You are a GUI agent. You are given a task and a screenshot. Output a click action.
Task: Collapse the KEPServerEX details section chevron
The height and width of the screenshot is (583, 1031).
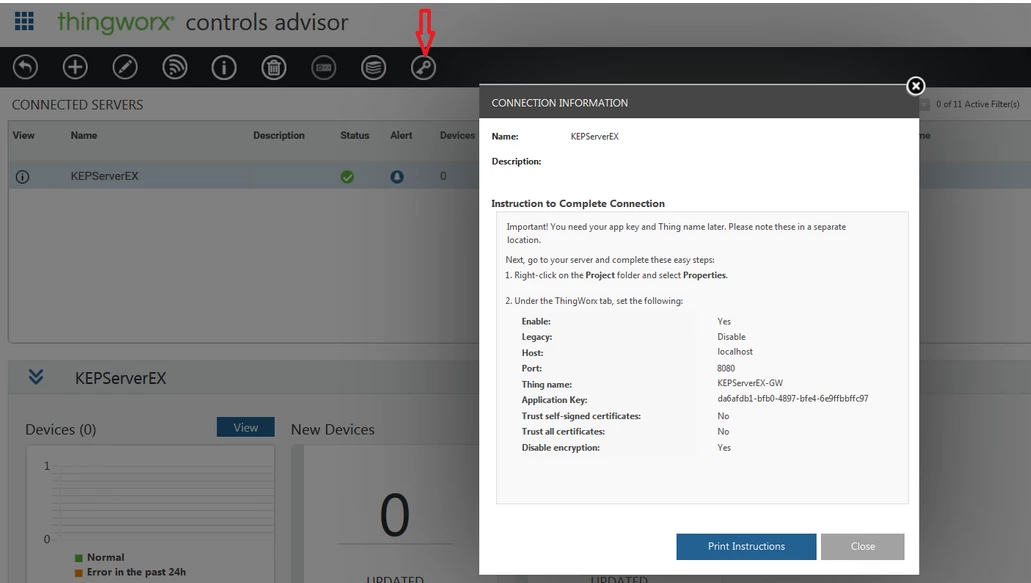pos(36,377)
